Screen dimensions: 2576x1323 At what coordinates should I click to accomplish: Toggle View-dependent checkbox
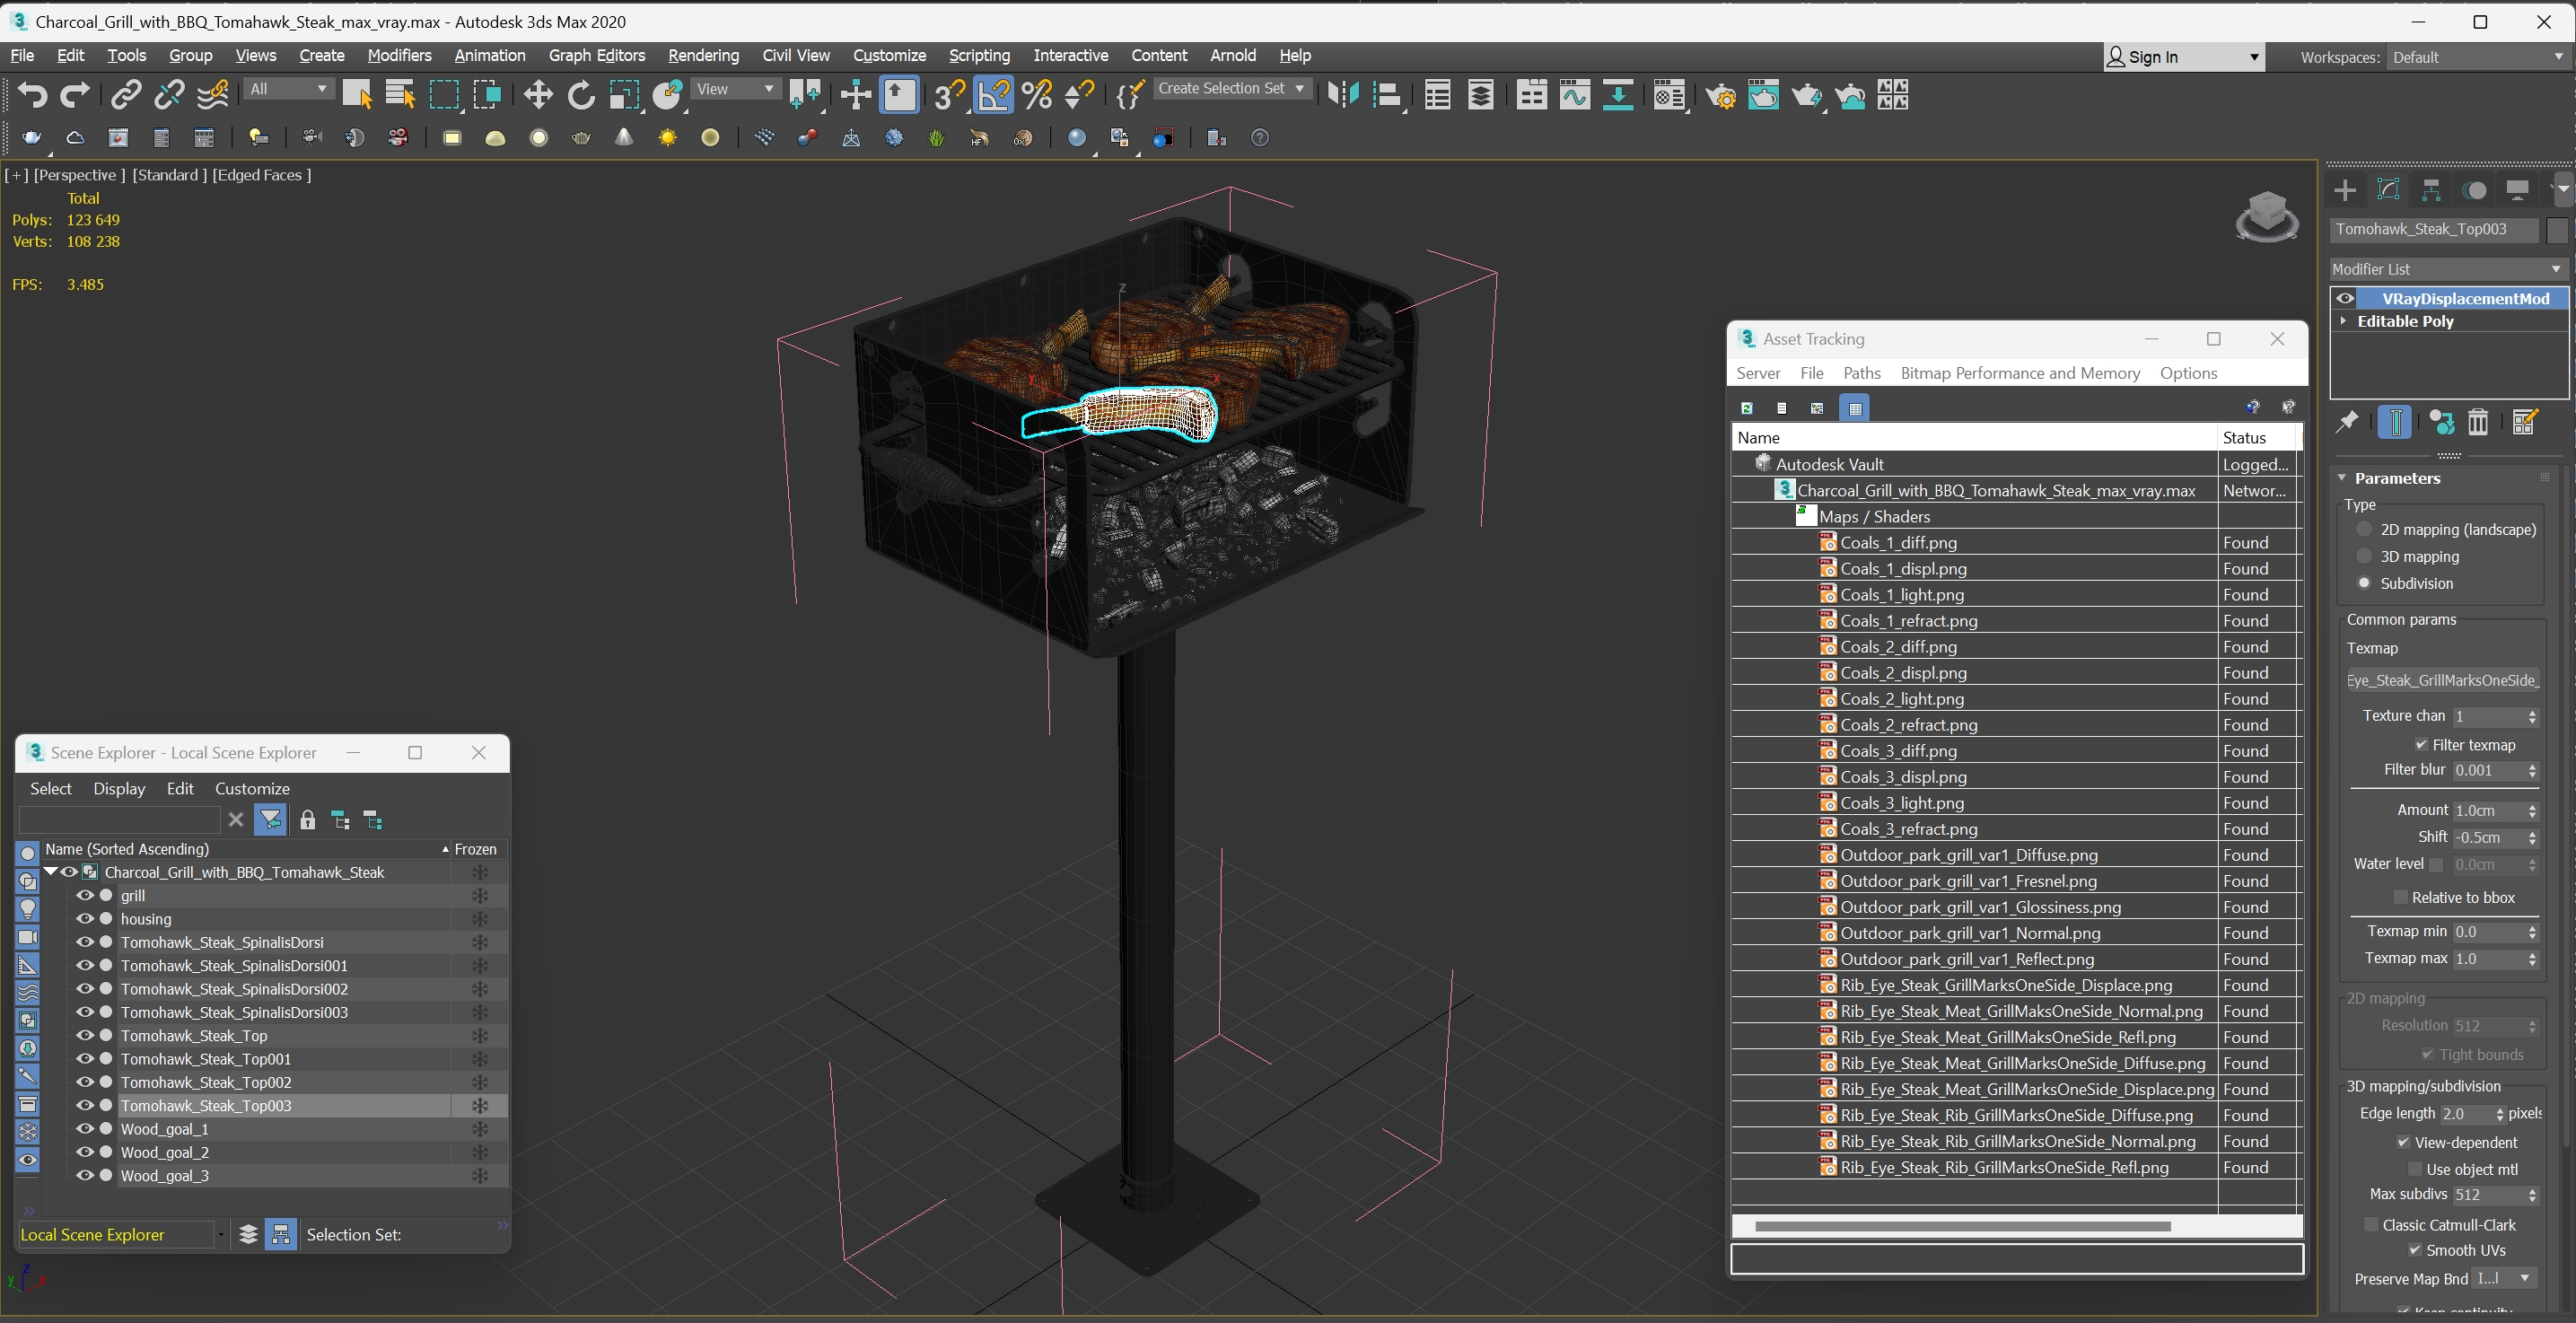[x=2403, y=1142]
